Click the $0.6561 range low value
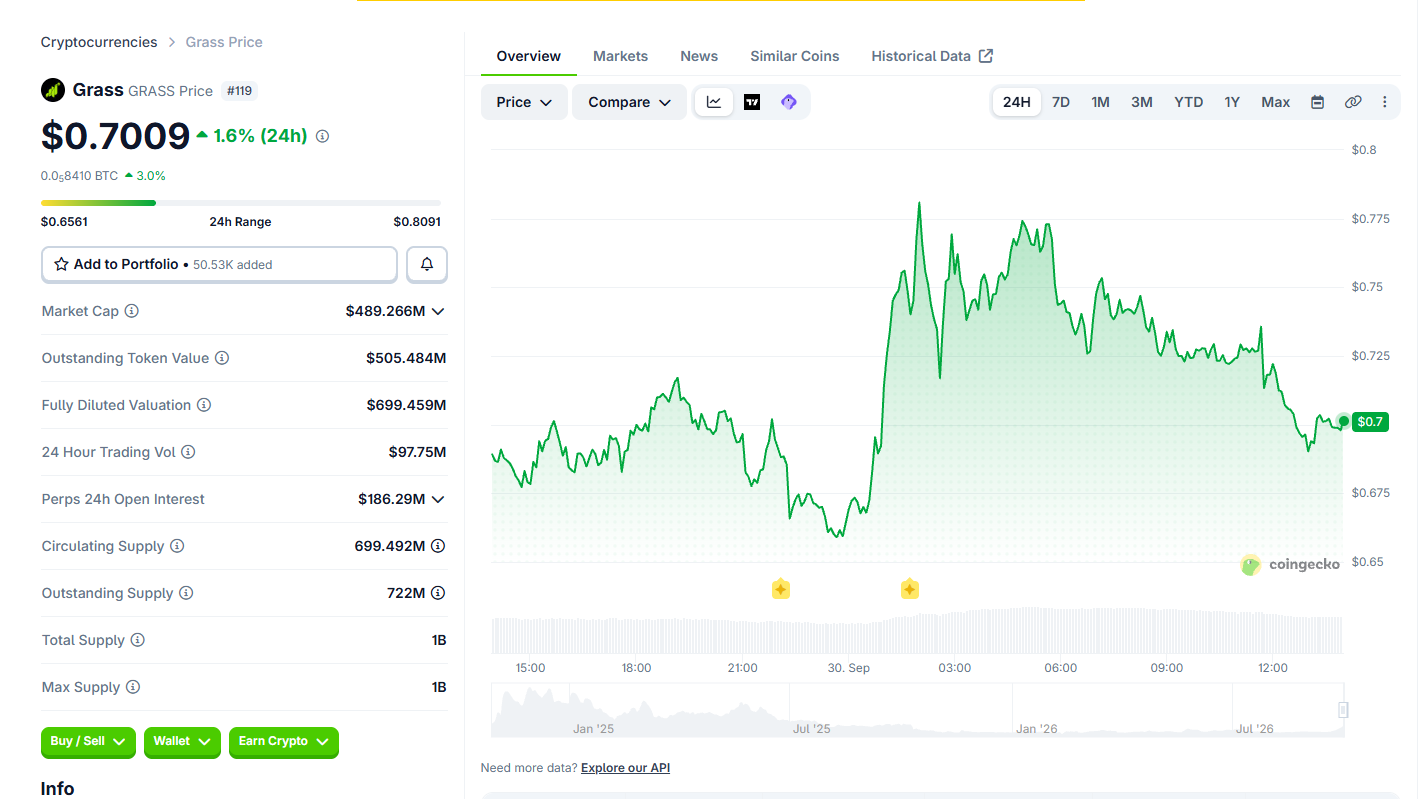Screen dimensions: 1422x799 click(64, 222)
